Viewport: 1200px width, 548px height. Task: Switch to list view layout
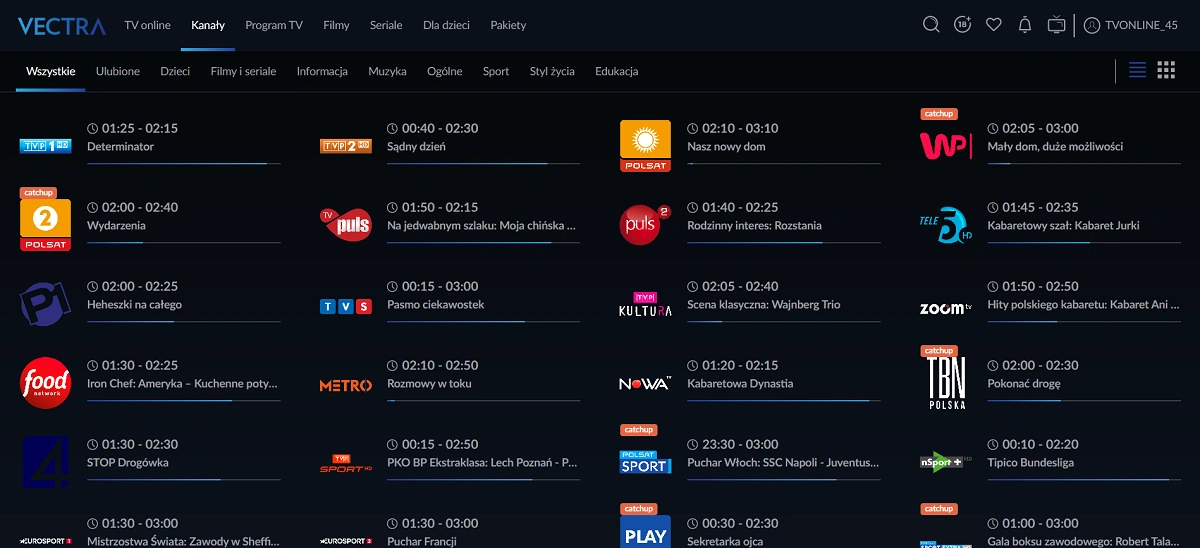coord(1137,70)
